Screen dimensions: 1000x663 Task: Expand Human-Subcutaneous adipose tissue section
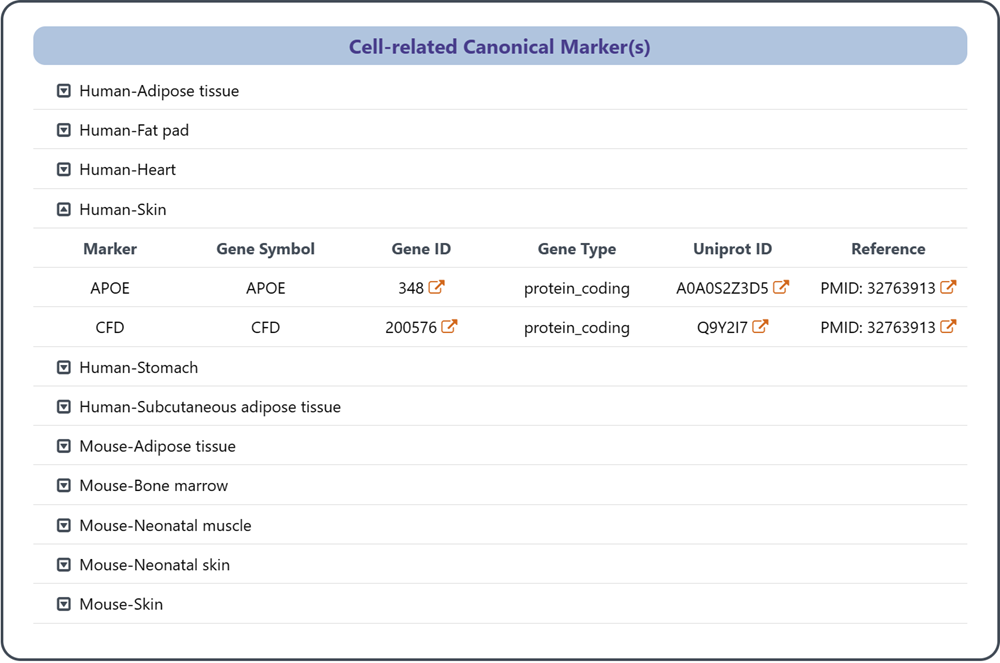64,407
